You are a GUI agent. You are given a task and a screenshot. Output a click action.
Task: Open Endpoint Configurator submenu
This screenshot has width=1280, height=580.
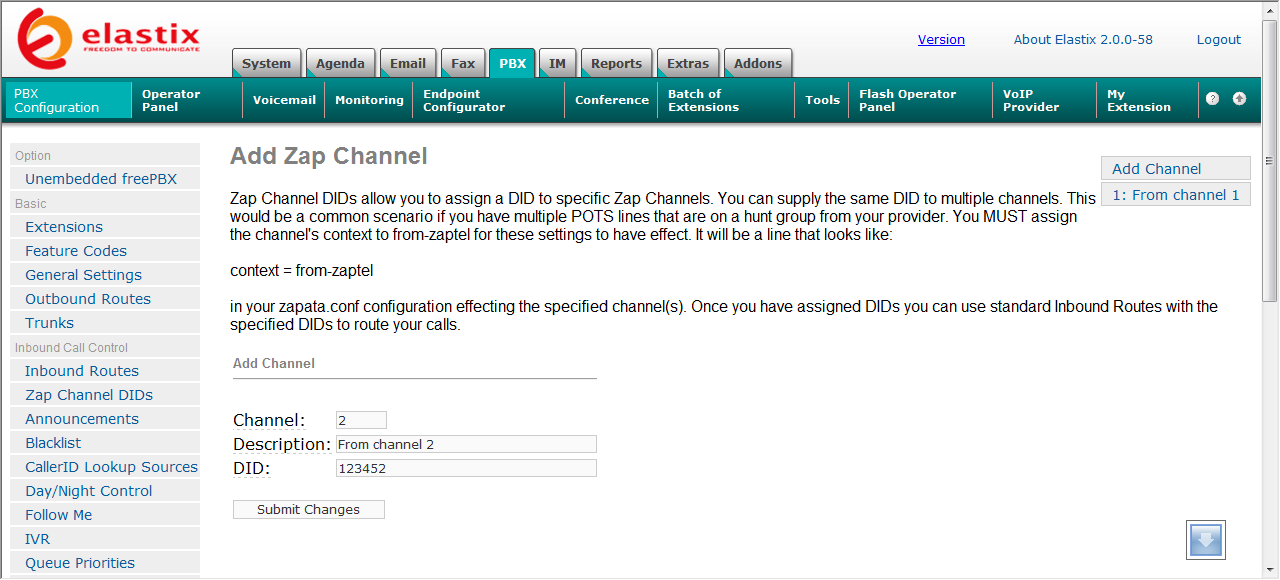pos(489,100)
